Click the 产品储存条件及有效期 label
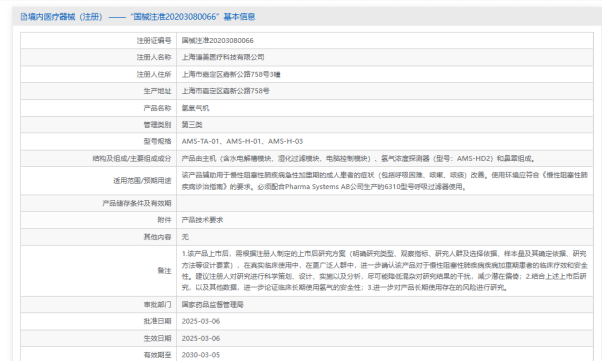The width and height of the screenshot is (602, 361). tap(137, 203)
